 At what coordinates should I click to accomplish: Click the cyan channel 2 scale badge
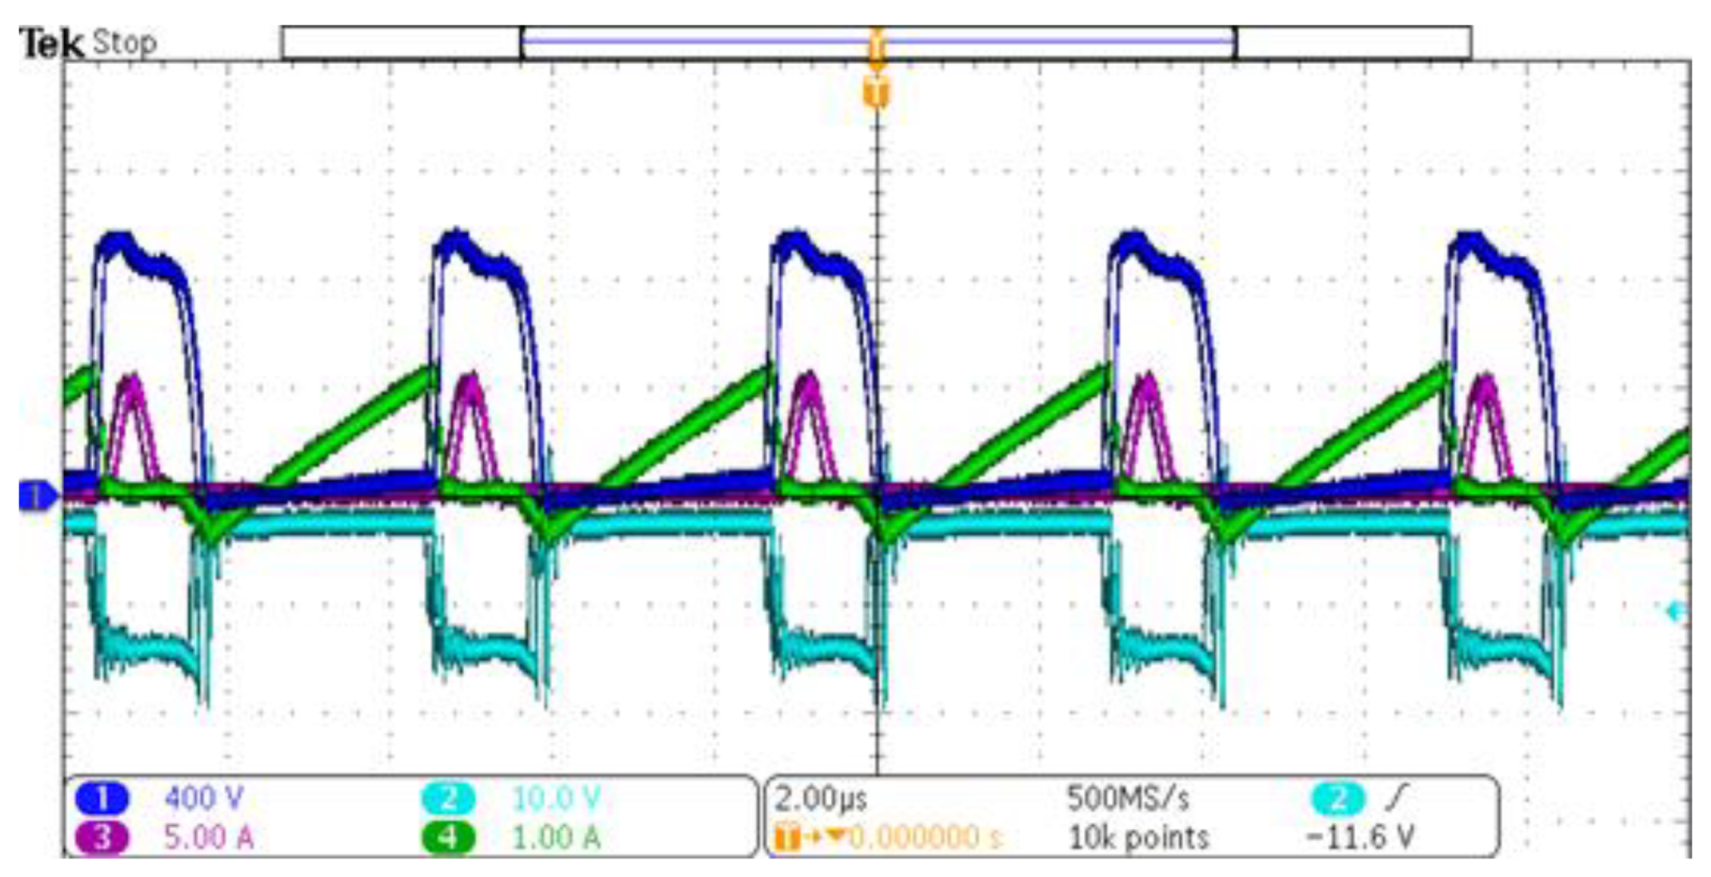(448, 798)
